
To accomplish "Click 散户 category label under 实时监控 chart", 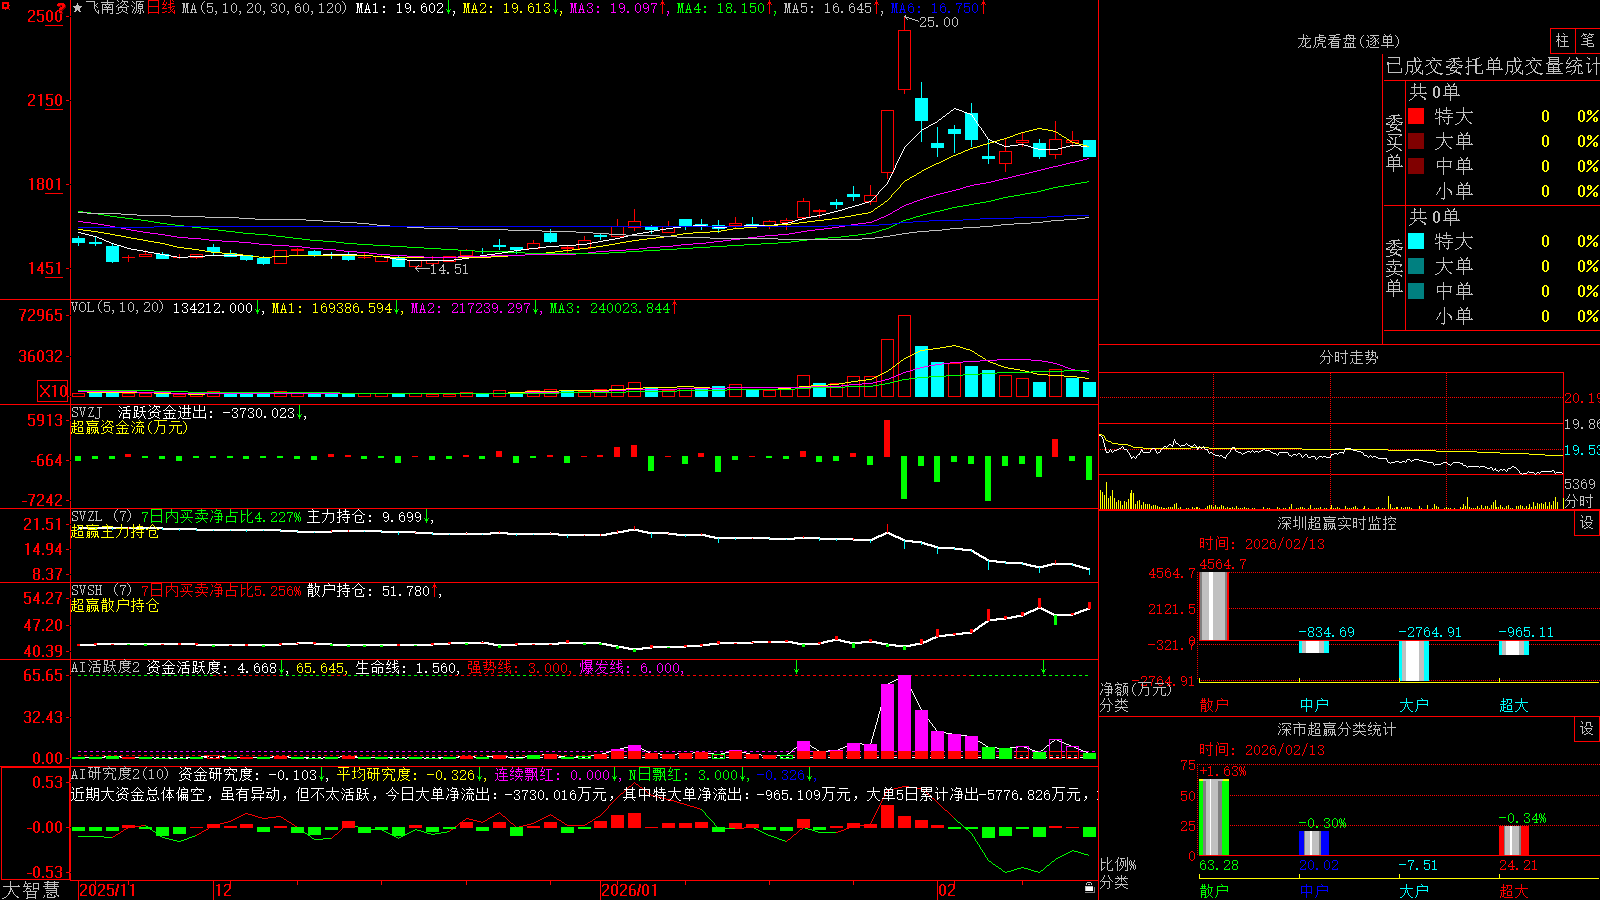I will (x=1214, y=705).
